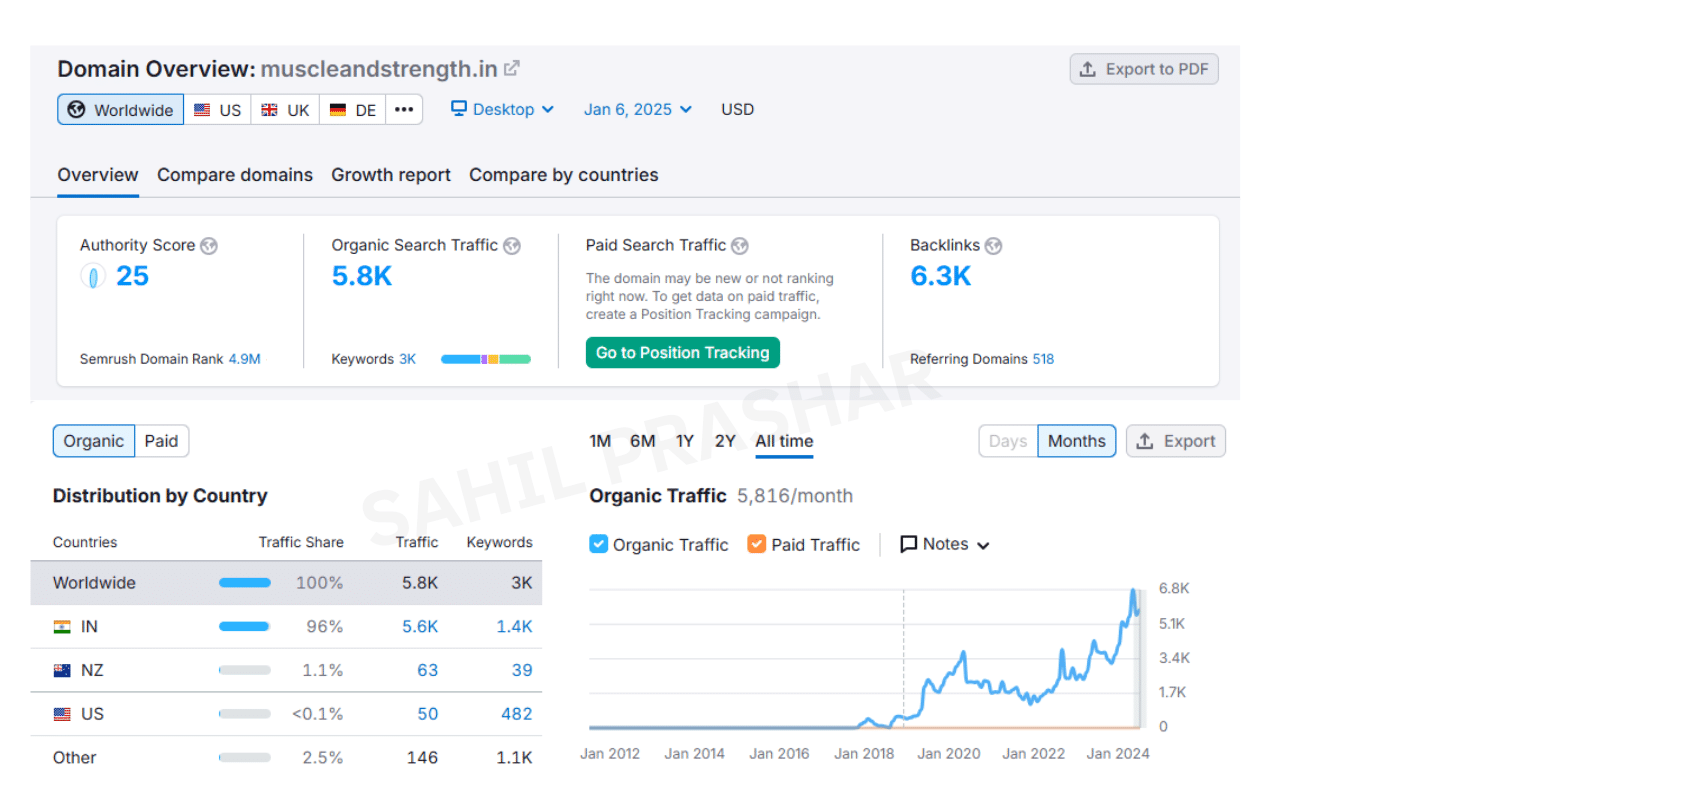
Task: Click the Notes comment icon
Action: (909, 544)
